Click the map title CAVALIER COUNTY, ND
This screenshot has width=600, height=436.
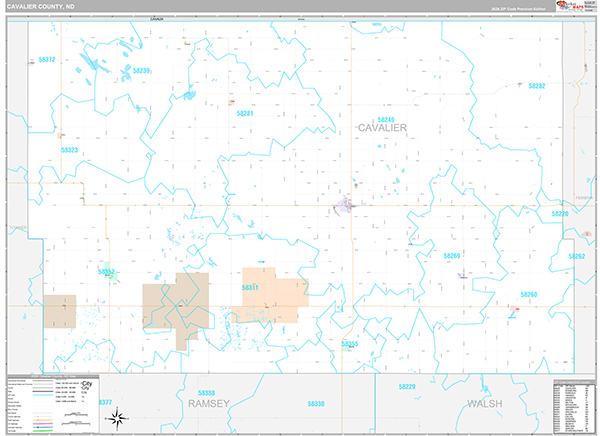41,7
